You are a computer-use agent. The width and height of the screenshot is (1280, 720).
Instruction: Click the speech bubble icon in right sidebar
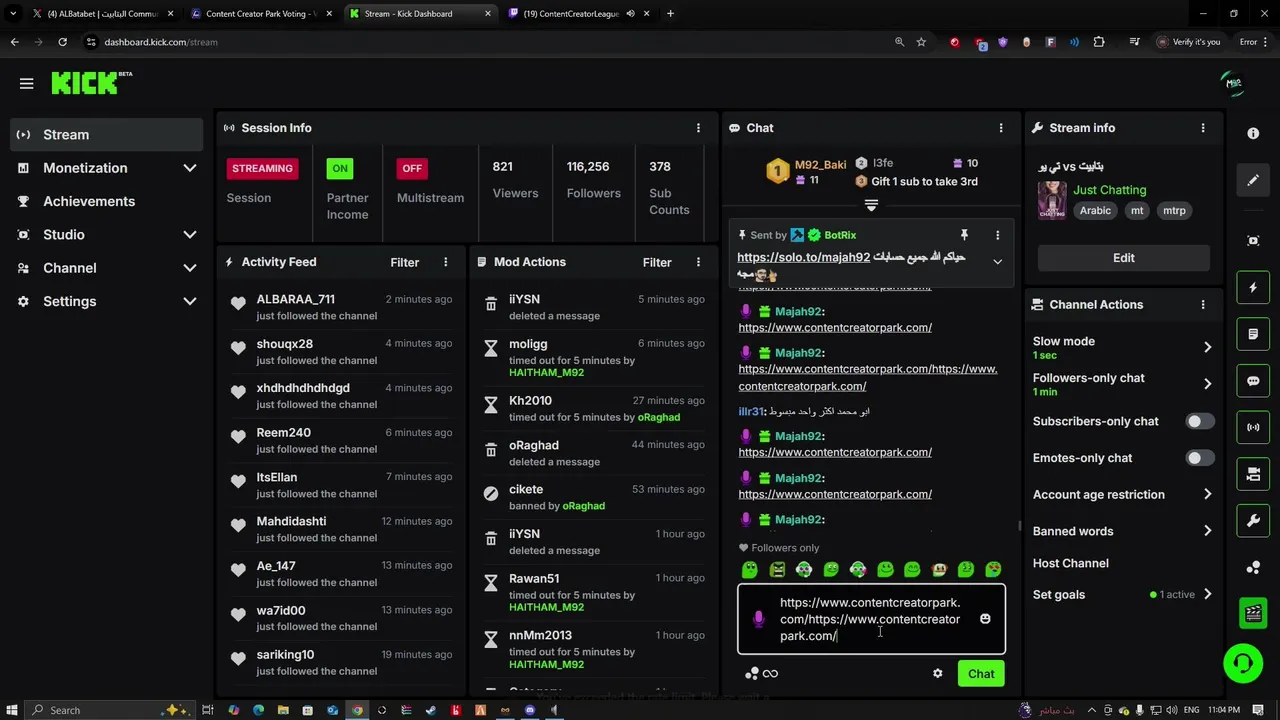pyautogui.click(x=1253, y=381)
